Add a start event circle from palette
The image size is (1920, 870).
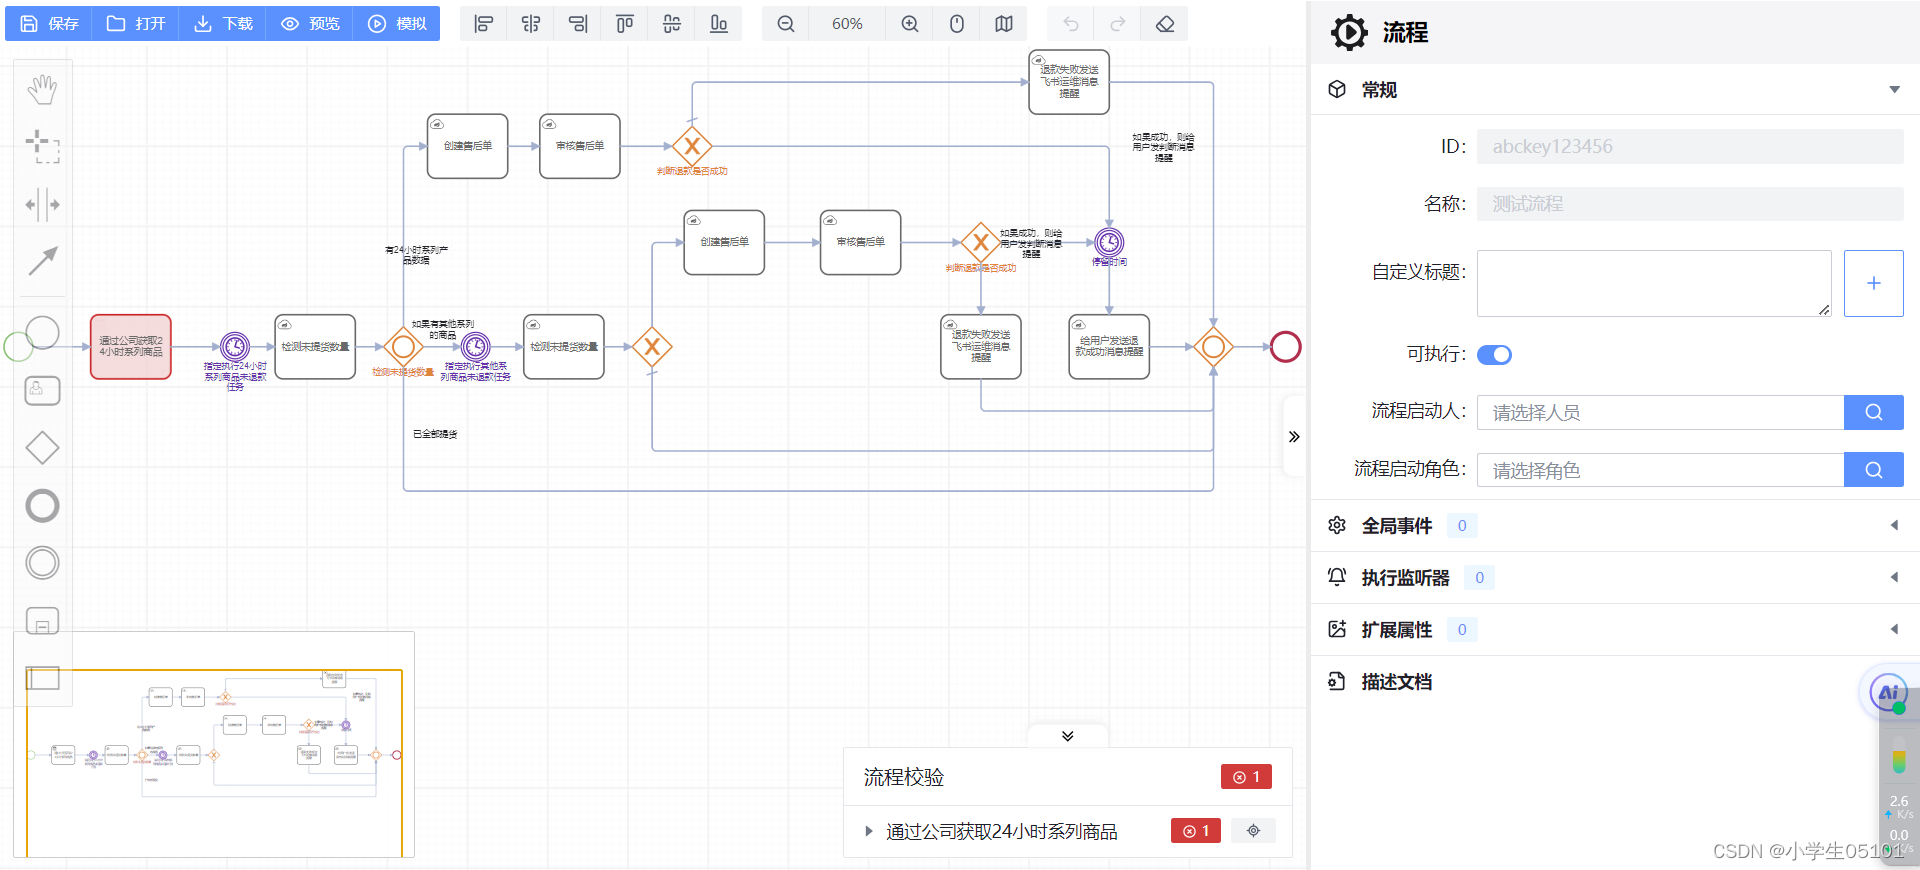42,333
